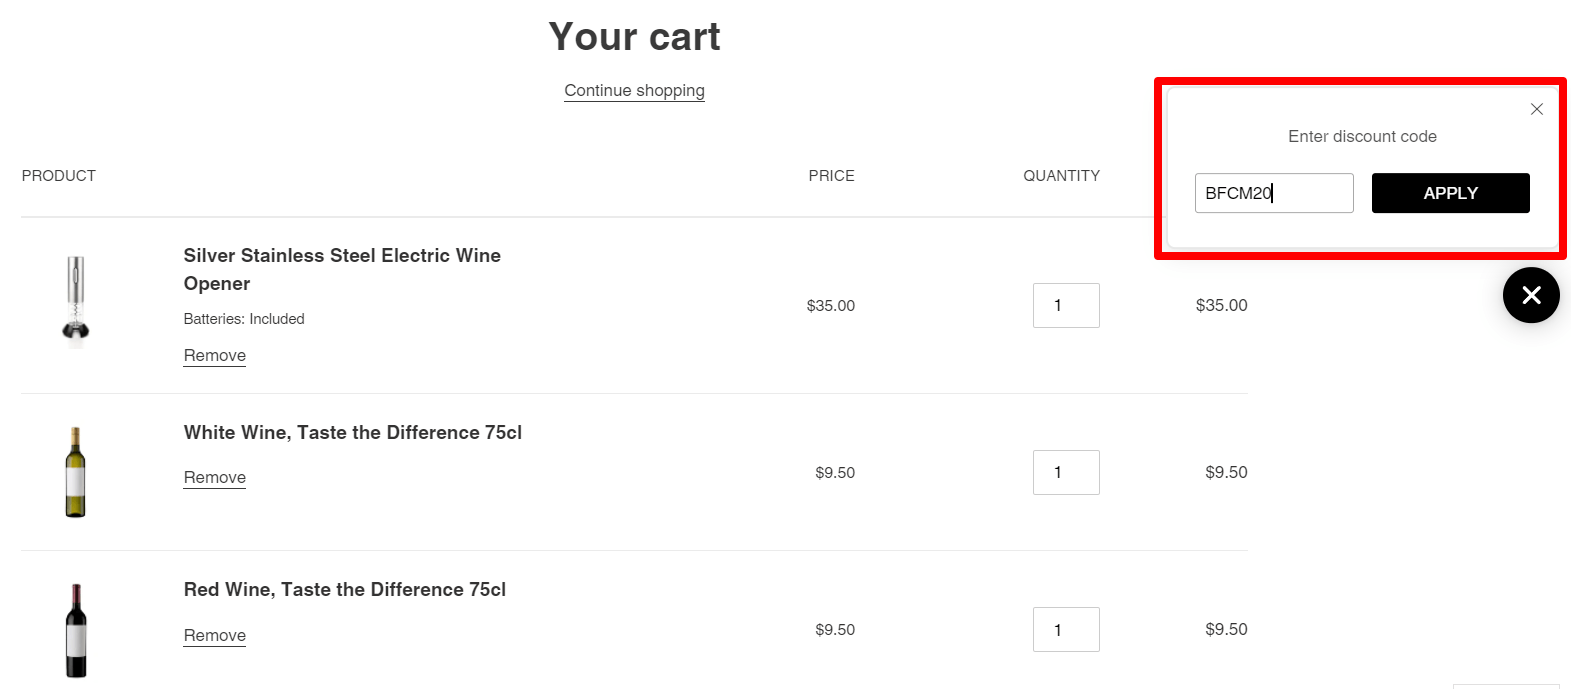The width and height of the screenshot is (1572, 689).
Task: Select the white wine quantity box
Action: pyautogui.click(x=1066, y=472)
